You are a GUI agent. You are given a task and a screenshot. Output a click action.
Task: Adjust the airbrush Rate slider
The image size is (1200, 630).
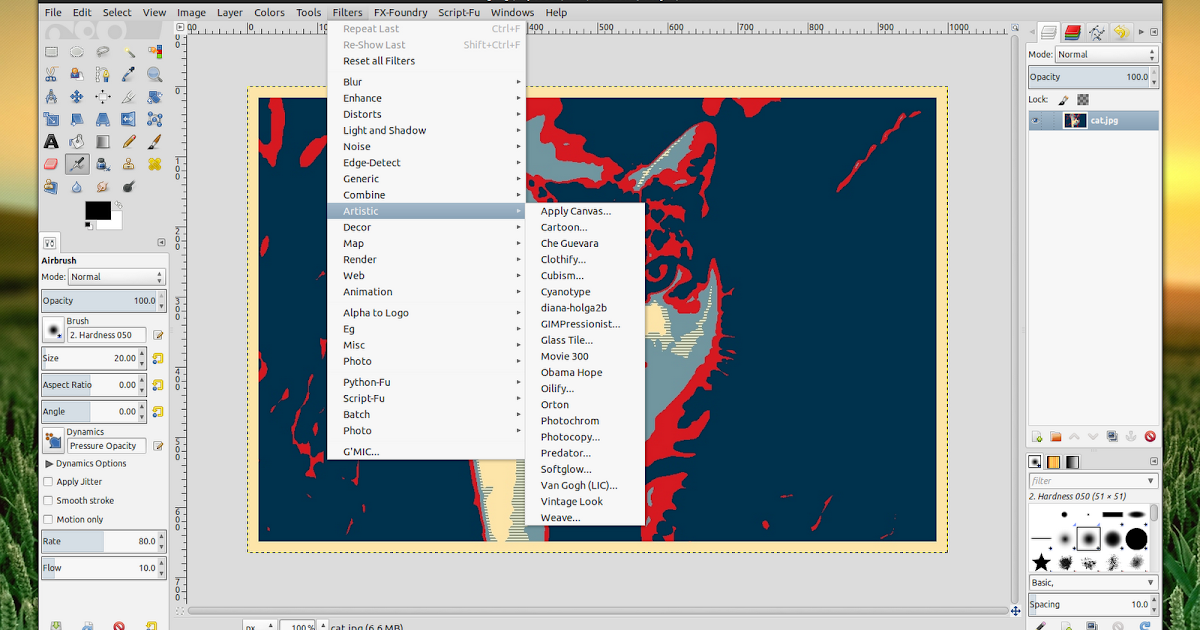point(95,540)
